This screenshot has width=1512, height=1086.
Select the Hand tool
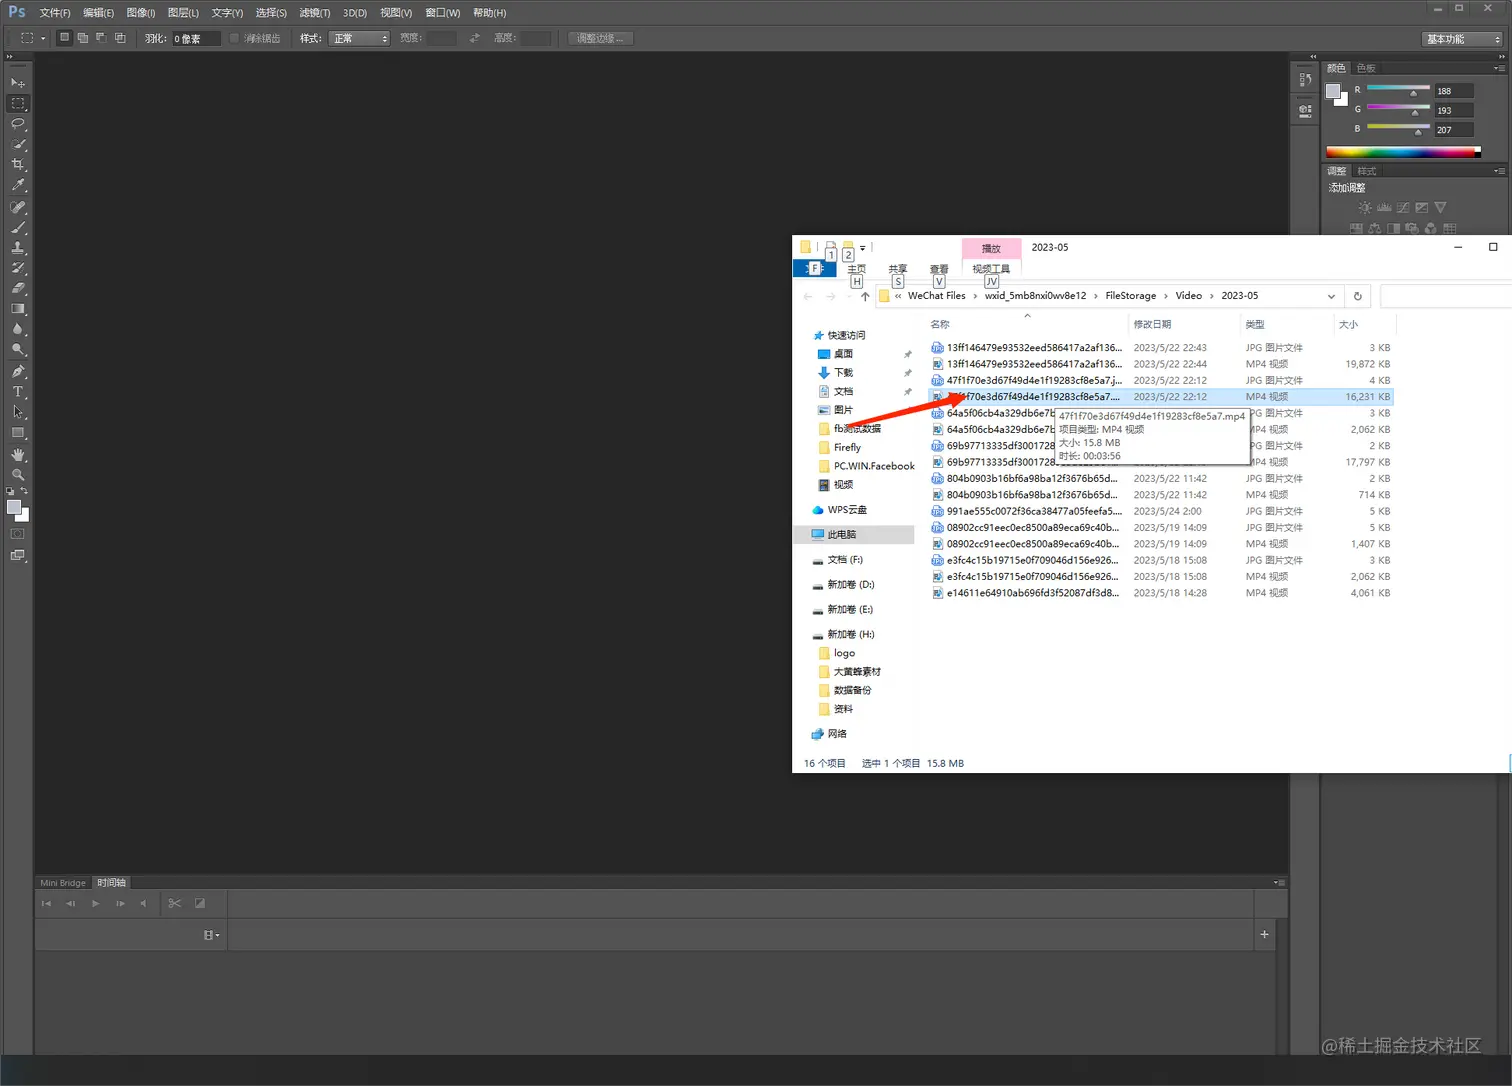(18, 455)
